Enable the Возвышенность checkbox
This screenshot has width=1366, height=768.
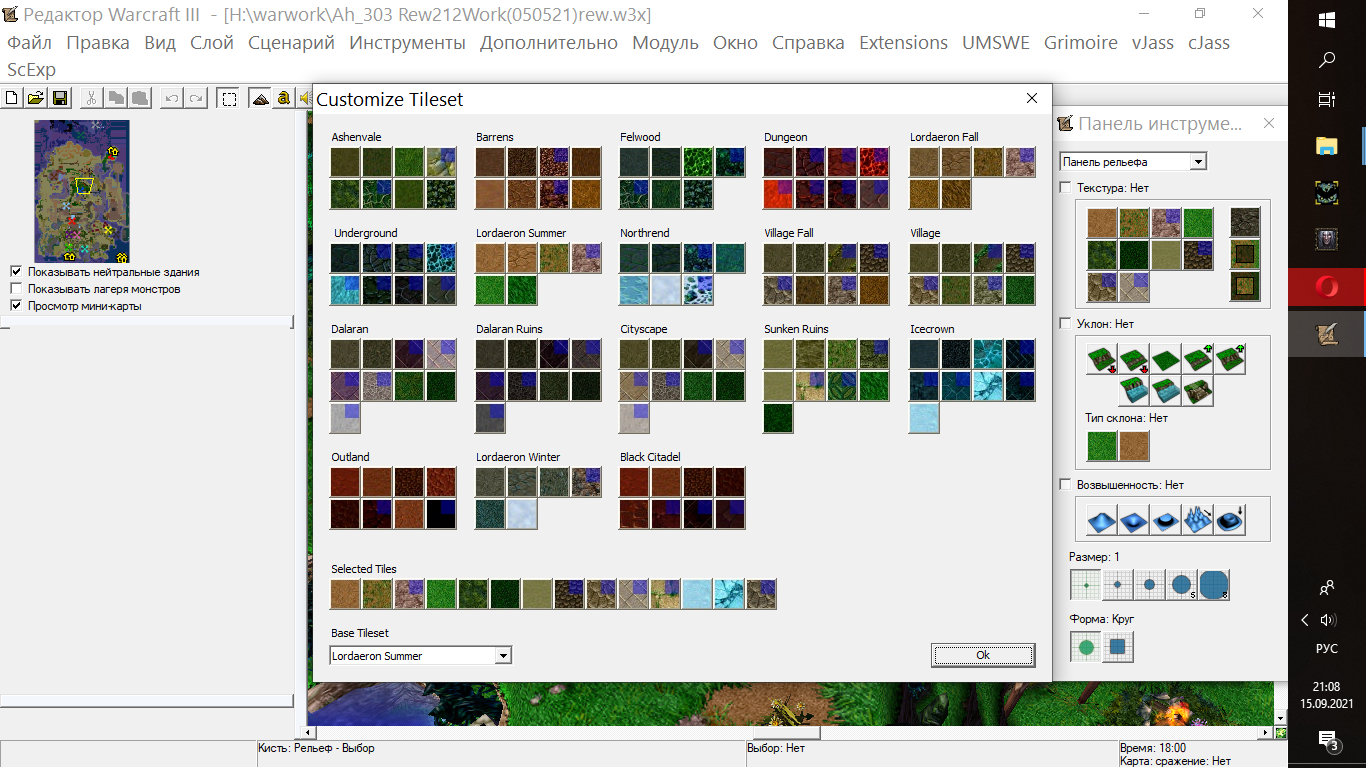pos(1065,484)
